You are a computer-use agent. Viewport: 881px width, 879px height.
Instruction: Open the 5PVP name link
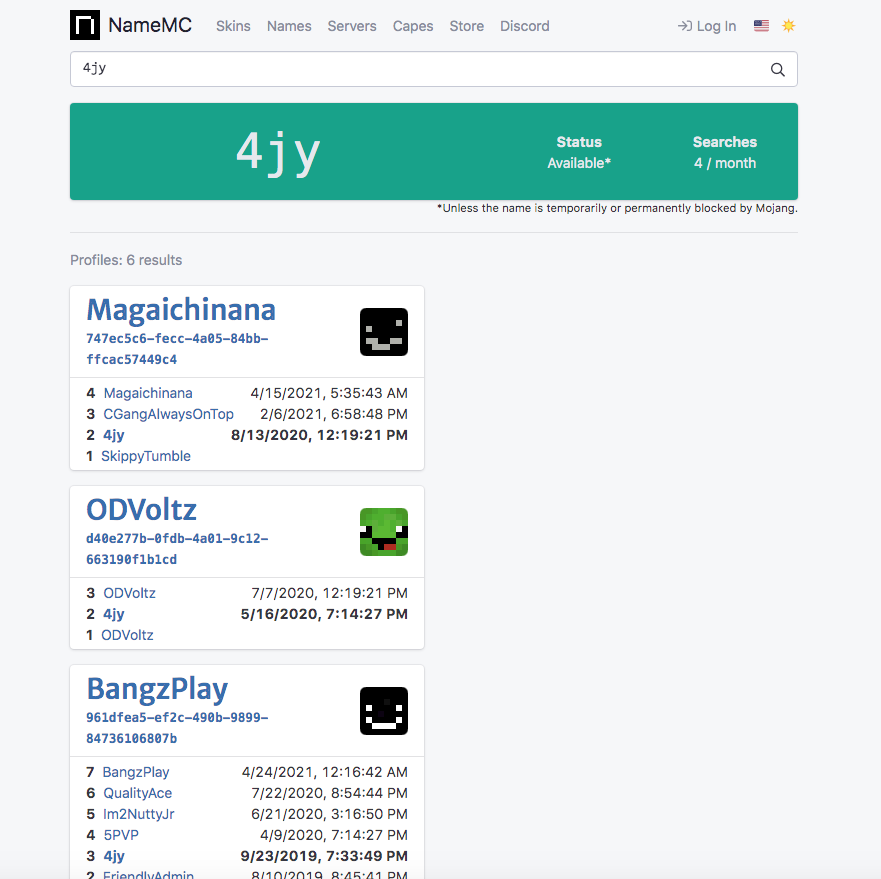[x=121, y=835]
